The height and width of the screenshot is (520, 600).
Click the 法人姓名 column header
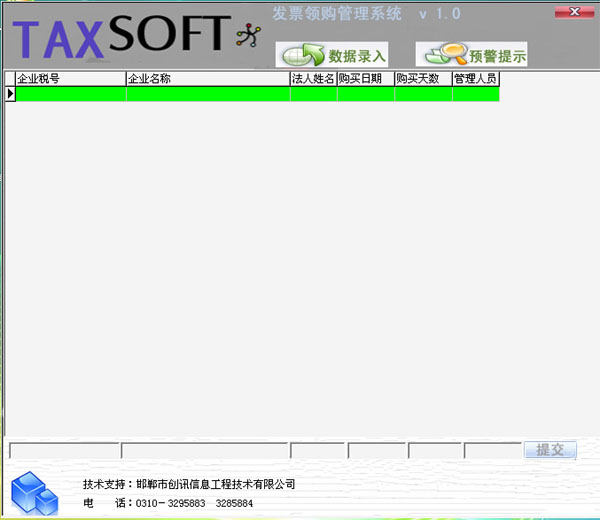coord(313,78)
